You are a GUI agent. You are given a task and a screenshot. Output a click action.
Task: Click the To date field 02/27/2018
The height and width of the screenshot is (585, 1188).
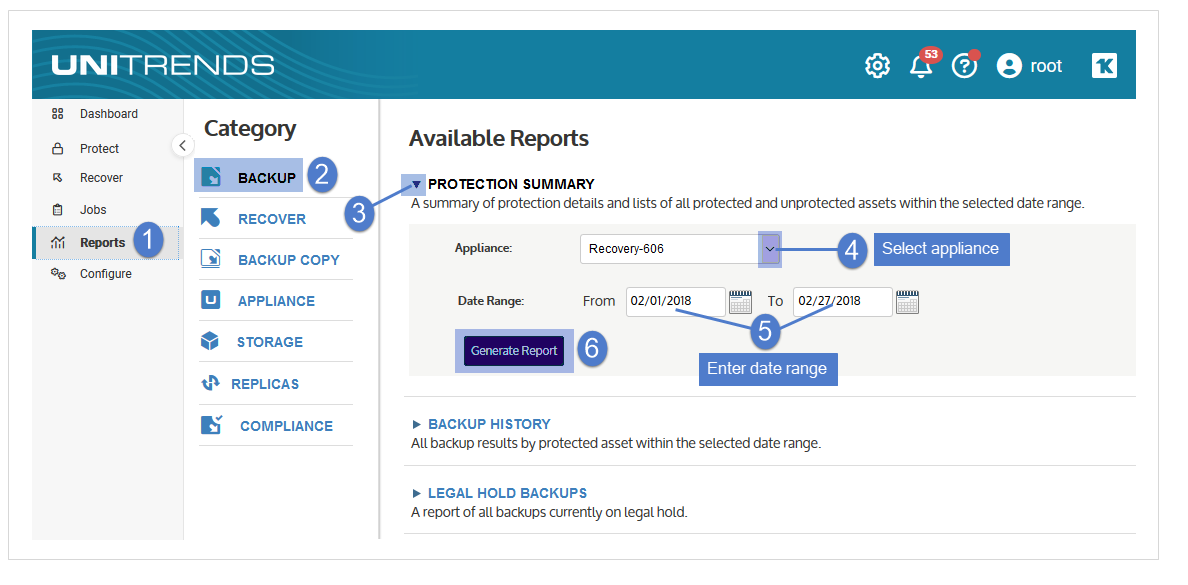843,301
